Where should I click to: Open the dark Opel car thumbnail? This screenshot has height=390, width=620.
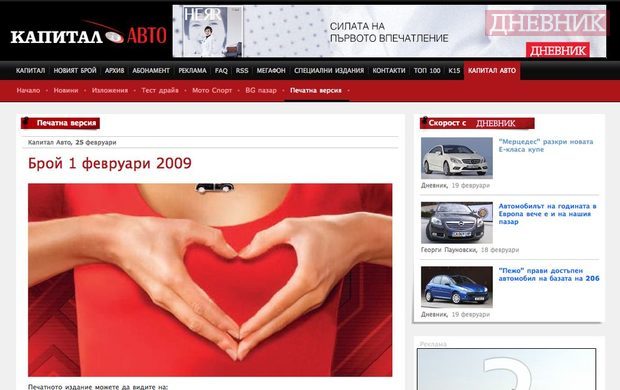457,222
